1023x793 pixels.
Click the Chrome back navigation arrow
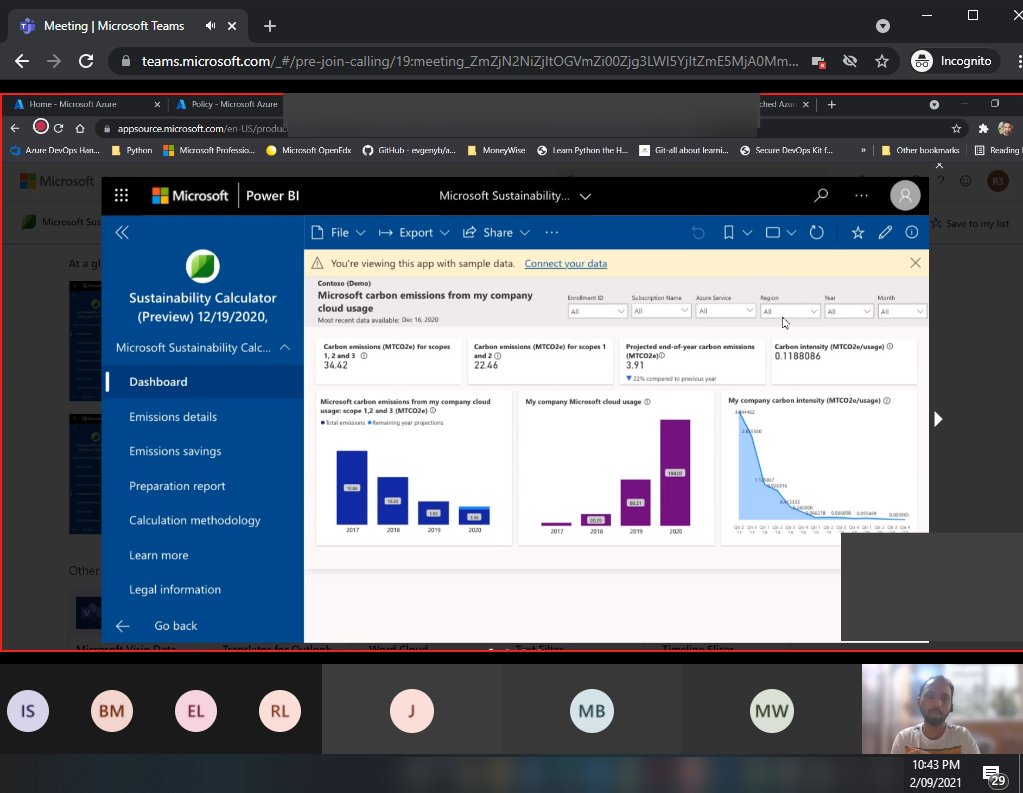[x=22, y=61]
